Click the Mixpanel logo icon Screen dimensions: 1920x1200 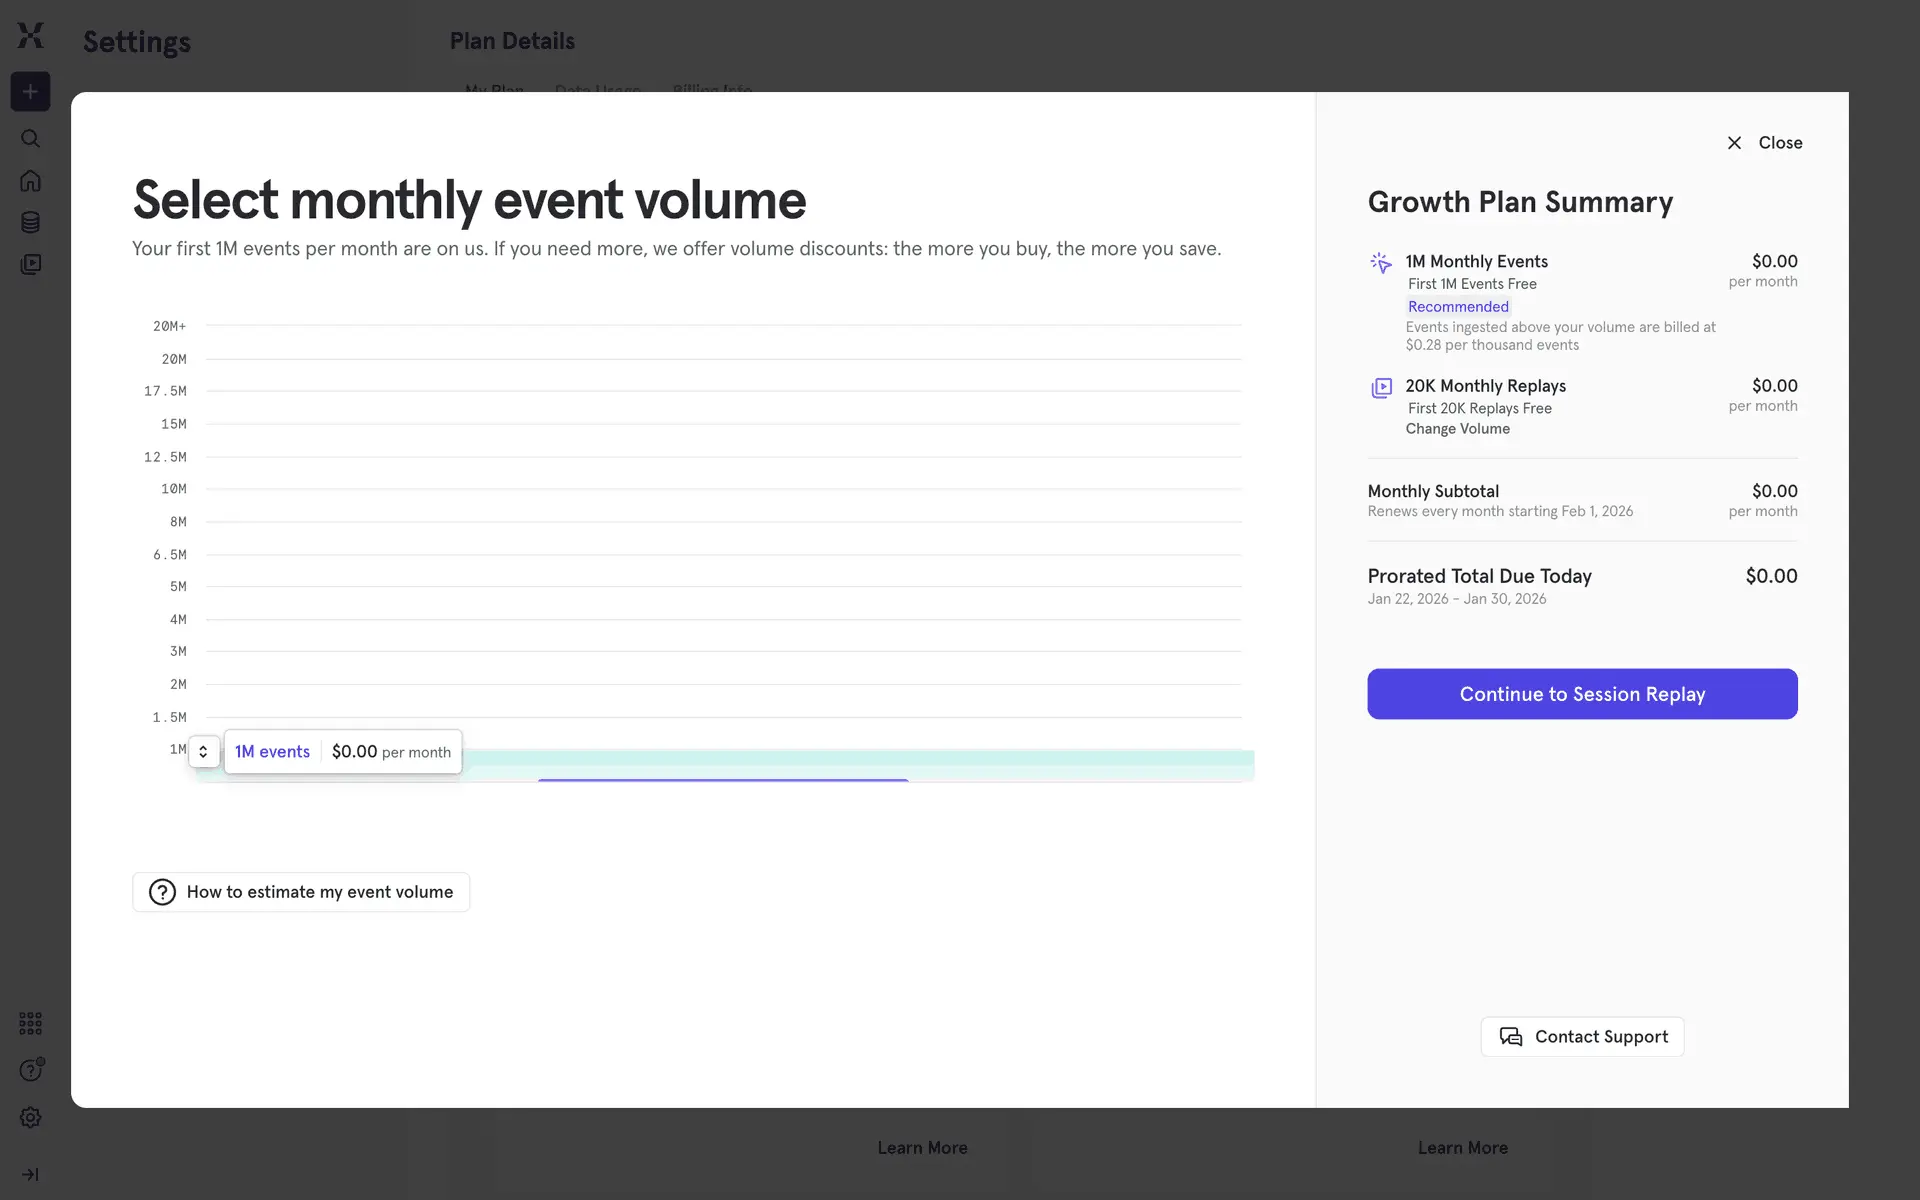30,35
